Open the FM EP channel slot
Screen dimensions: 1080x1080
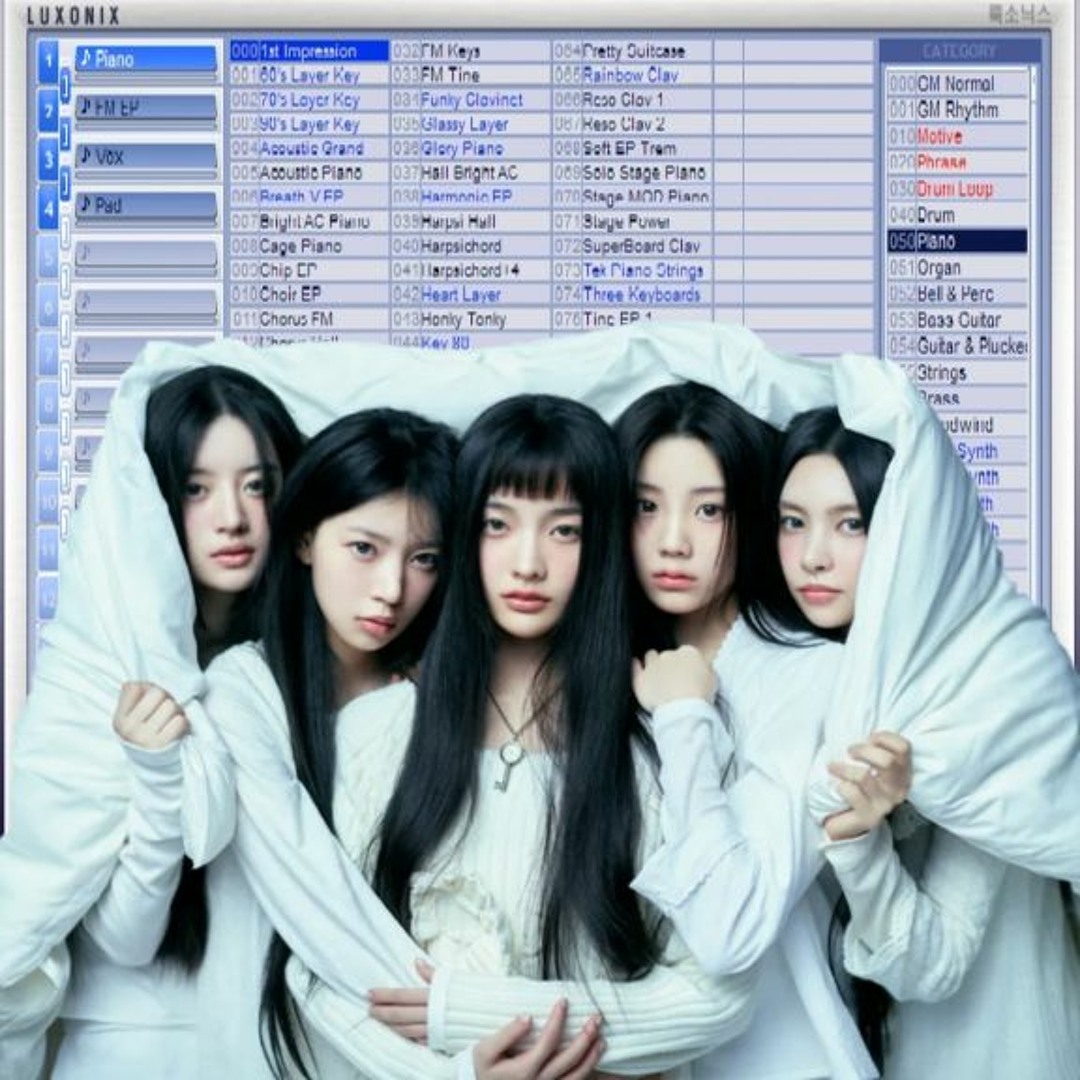click(x=146, y=107)
